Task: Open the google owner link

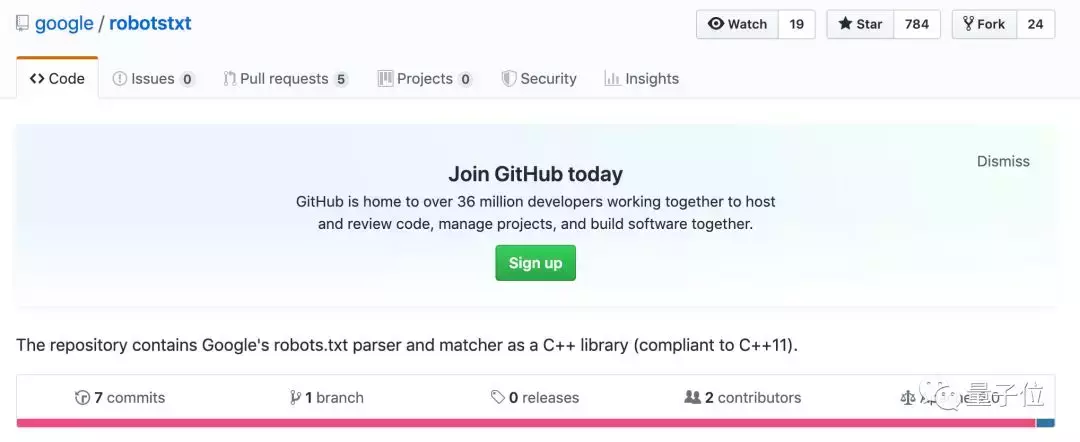Action: click(64, 23)
